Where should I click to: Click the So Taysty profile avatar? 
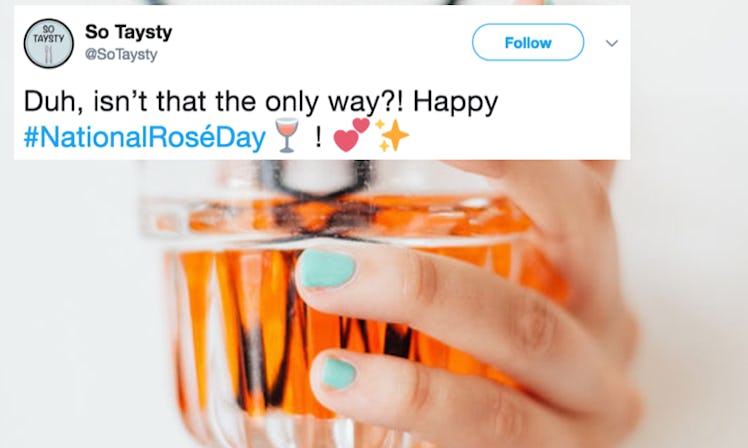49,42
